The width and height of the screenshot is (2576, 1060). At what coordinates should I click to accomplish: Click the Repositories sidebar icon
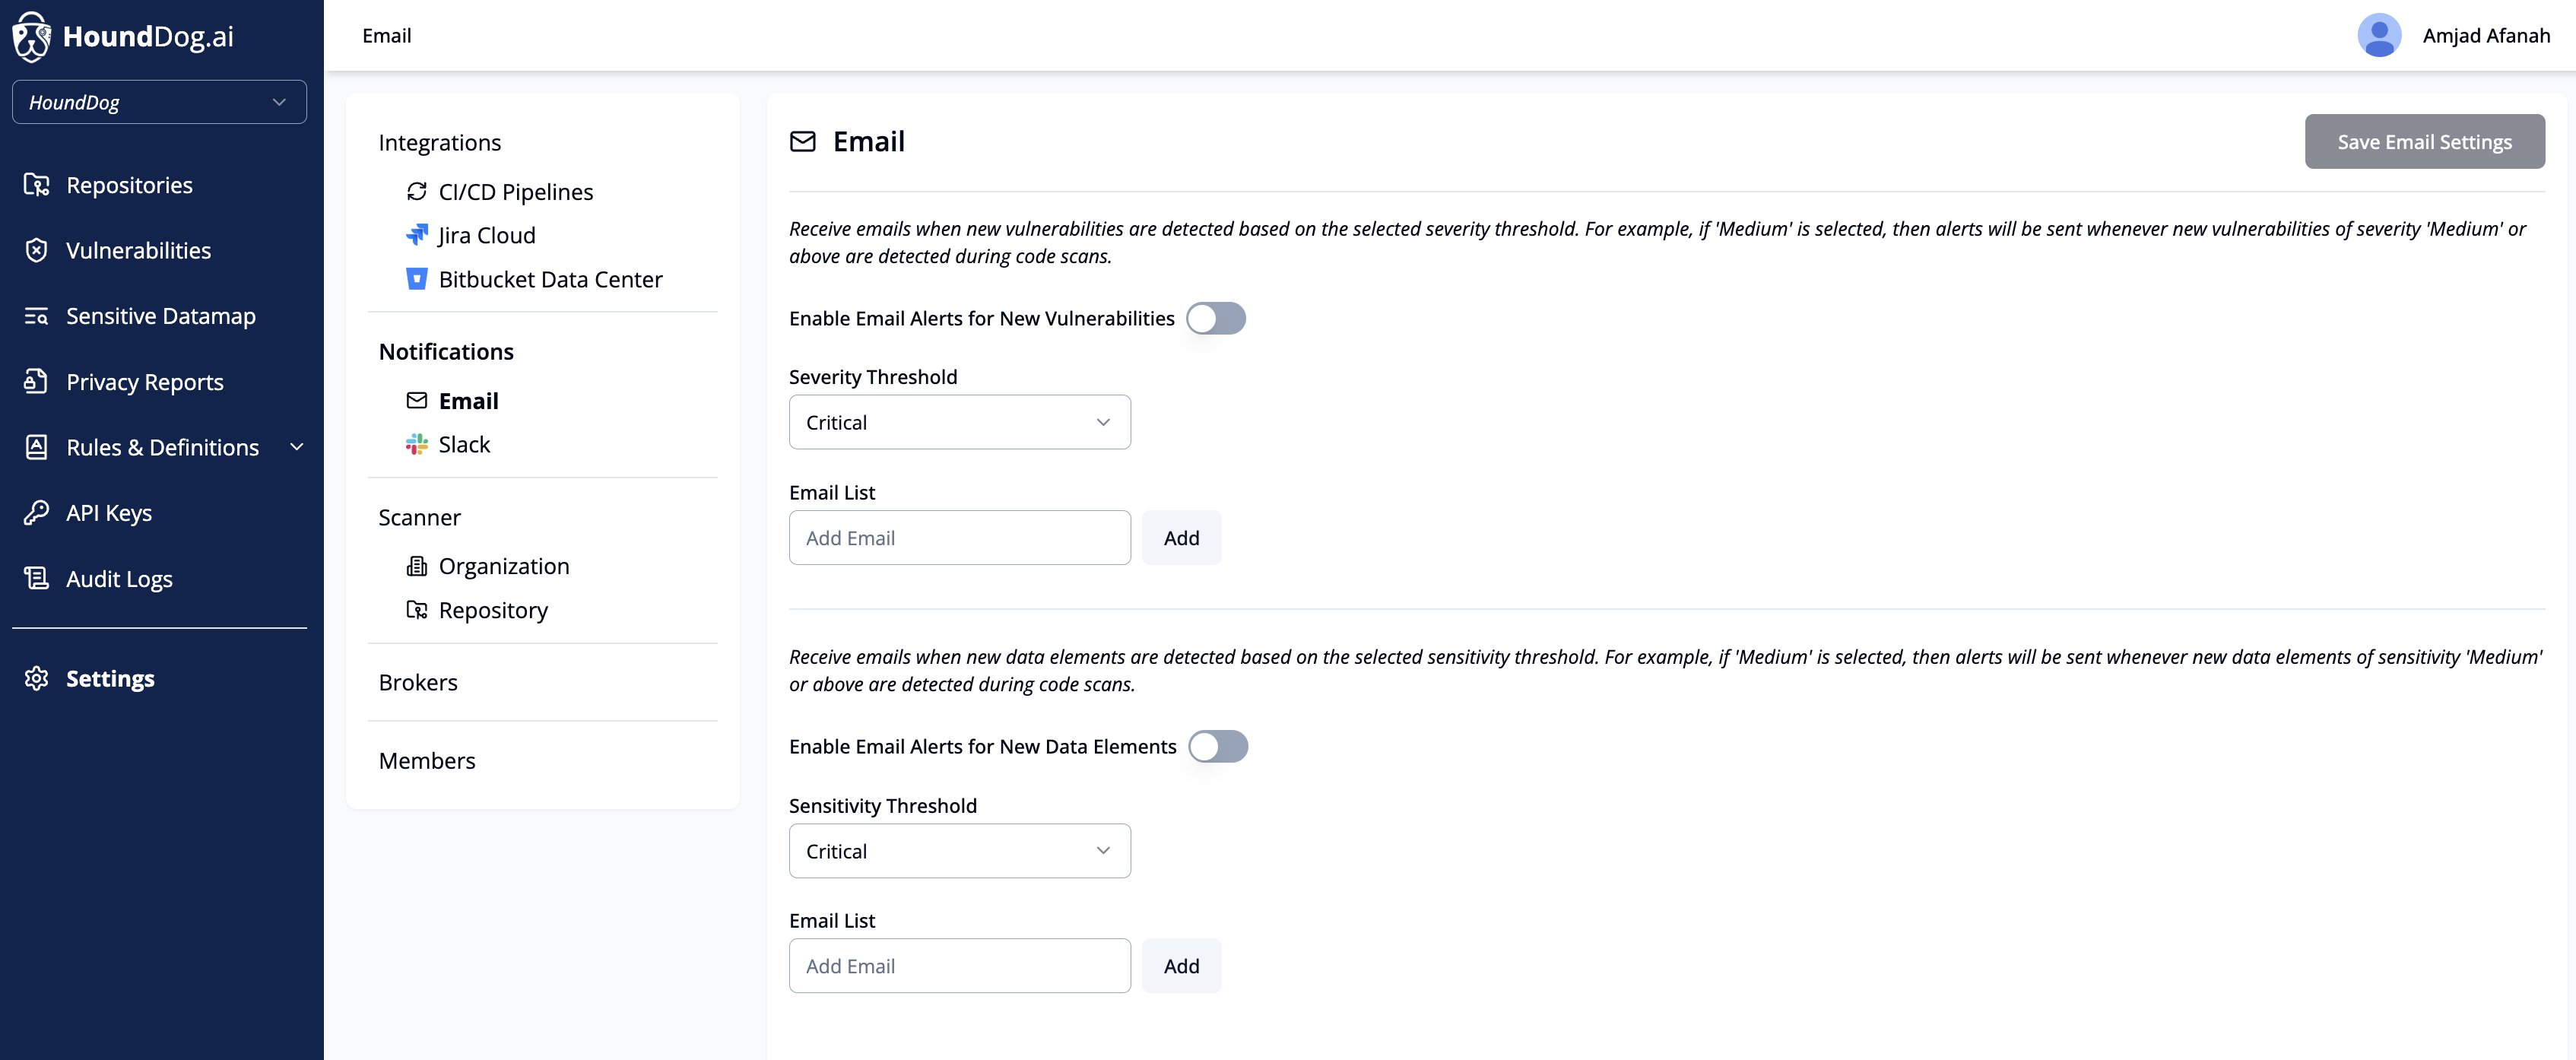(37, 185)
